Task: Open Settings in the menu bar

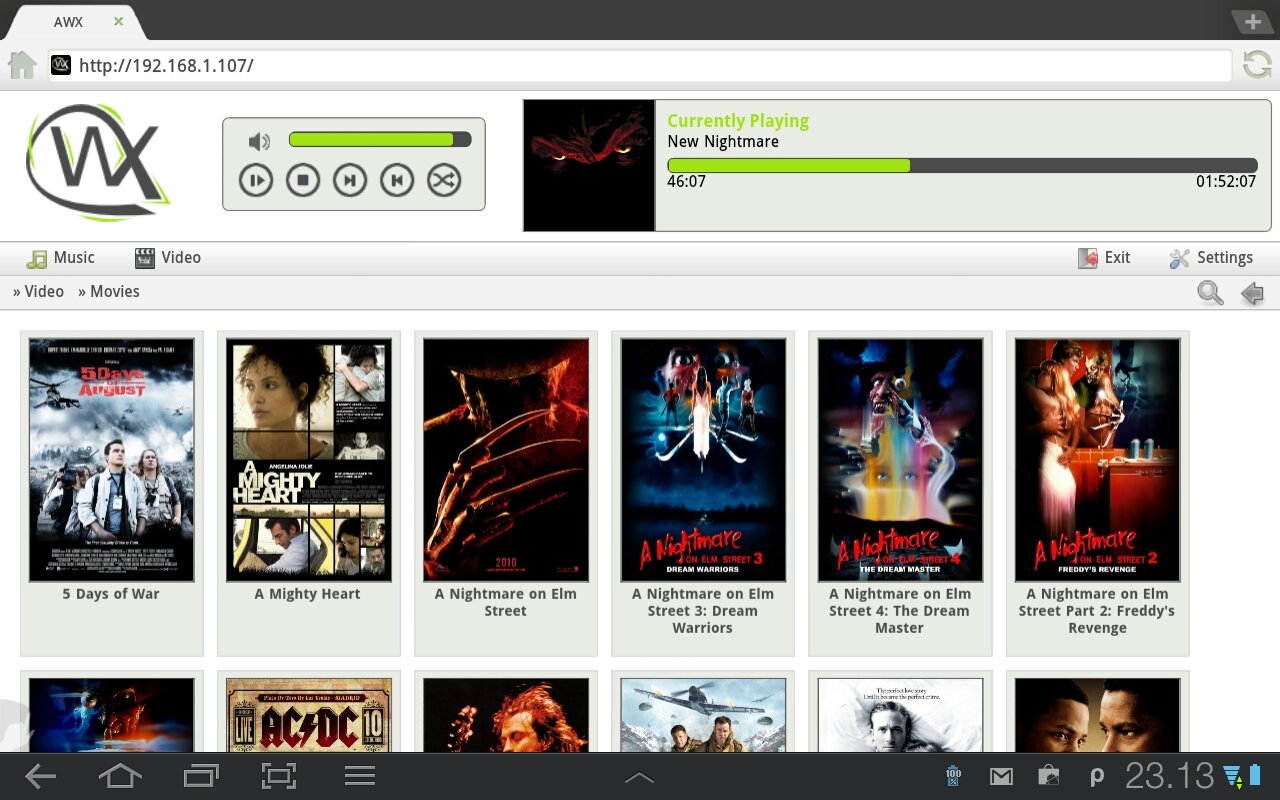Action: pos(1211,258)
